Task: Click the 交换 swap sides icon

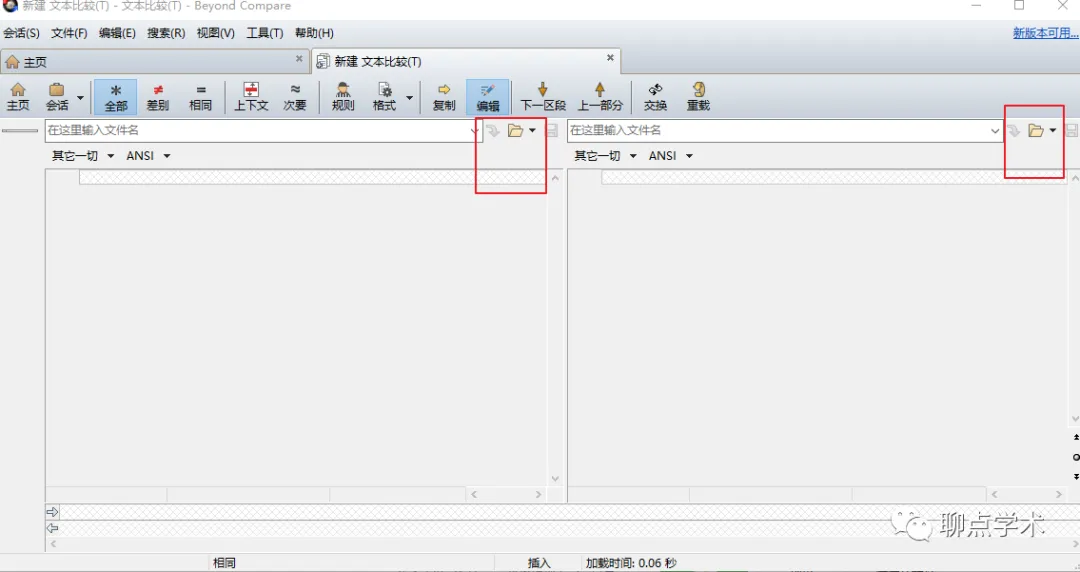Action: click(655, 96)
